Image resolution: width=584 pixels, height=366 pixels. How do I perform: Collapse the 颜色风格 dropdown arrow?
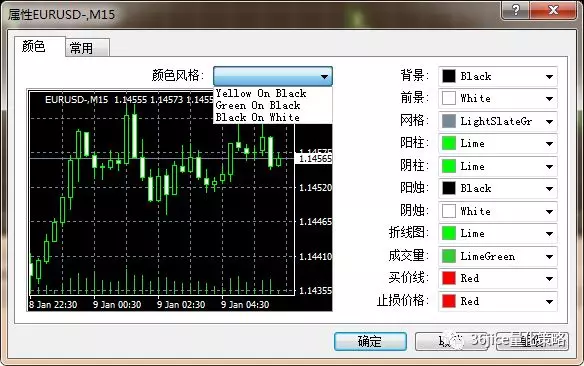(x=324, y=76)
